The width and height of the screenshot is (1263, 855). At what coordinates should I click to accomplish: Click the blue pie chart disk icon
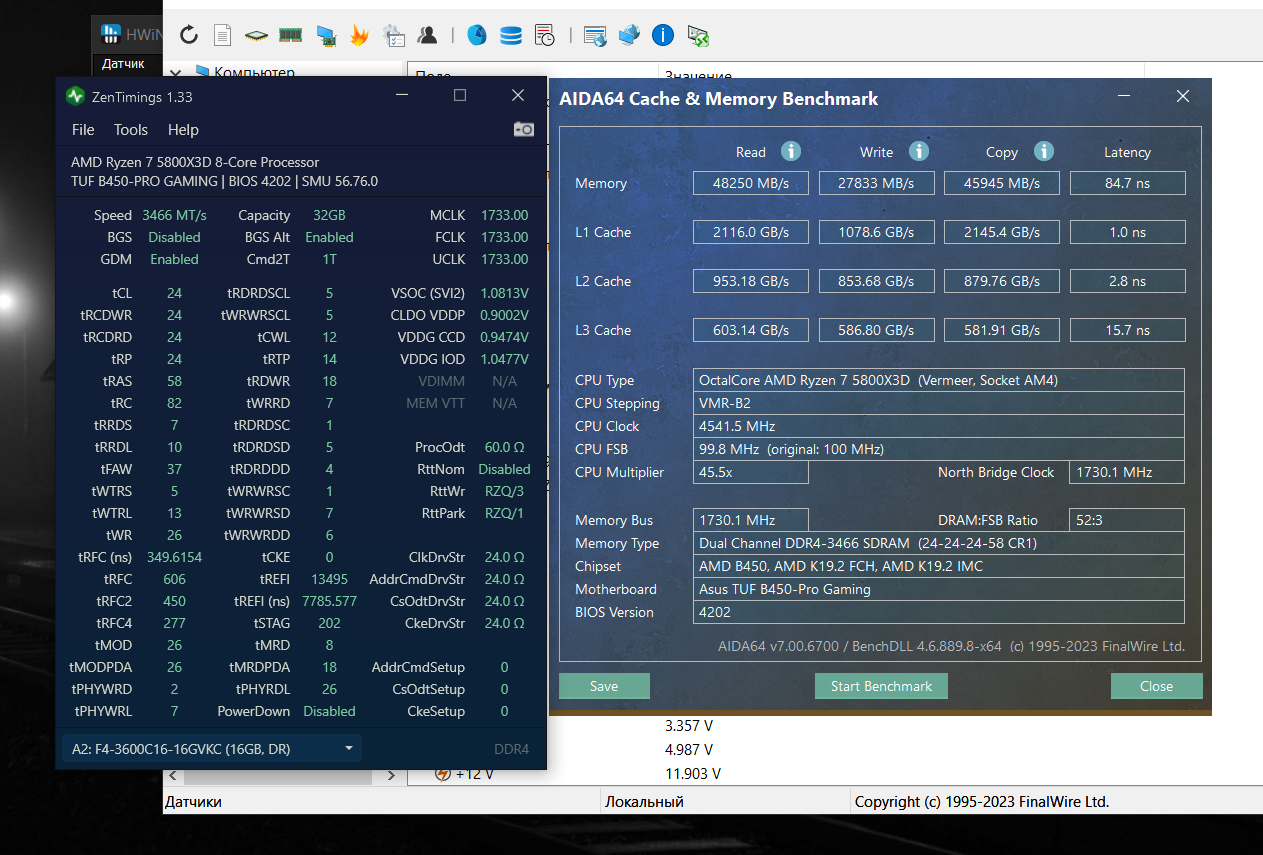point(477,36)
